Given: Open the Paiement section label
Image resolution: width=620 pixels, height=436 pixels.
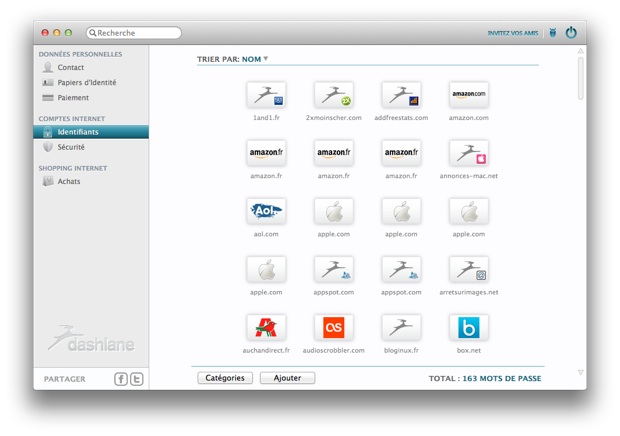Looking at the screenshot, I should 73,98.
